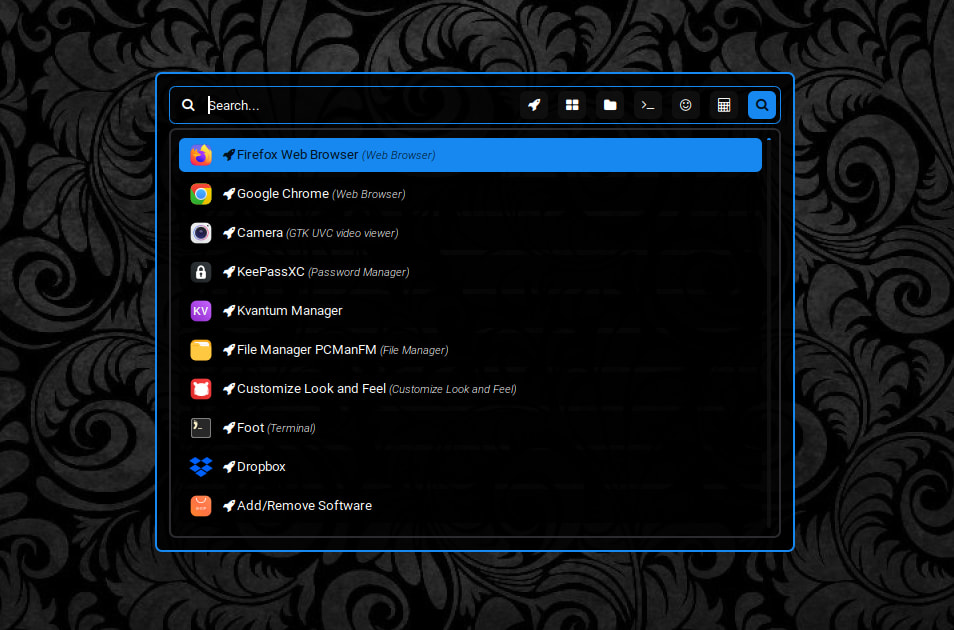Switch to the windows grid mode icon
The width and height of the screenshot is (954, 630).
(572, 105)
